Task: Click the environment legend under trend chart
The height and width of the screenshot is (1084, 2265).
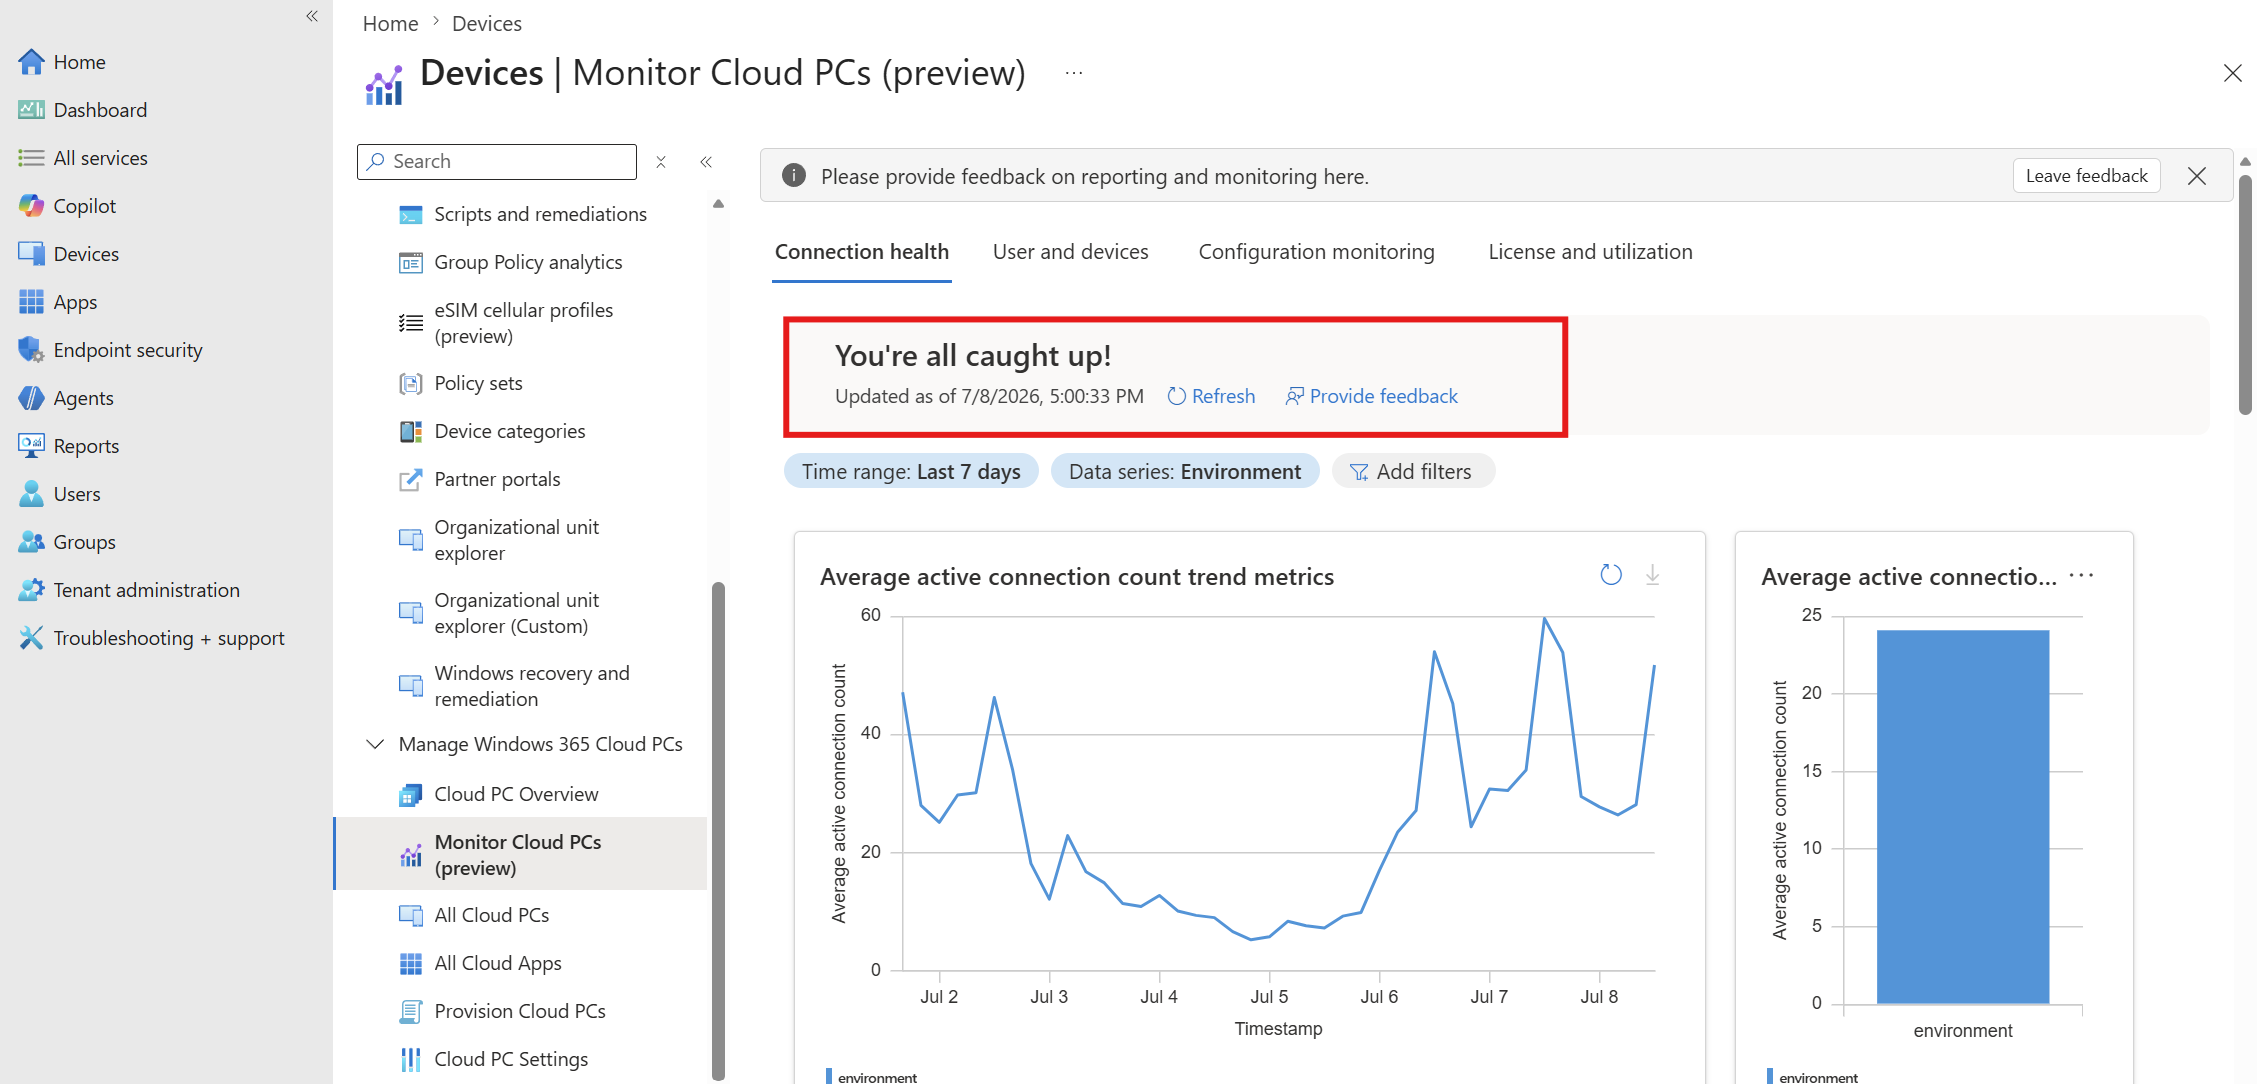Action: point(871,1077)
